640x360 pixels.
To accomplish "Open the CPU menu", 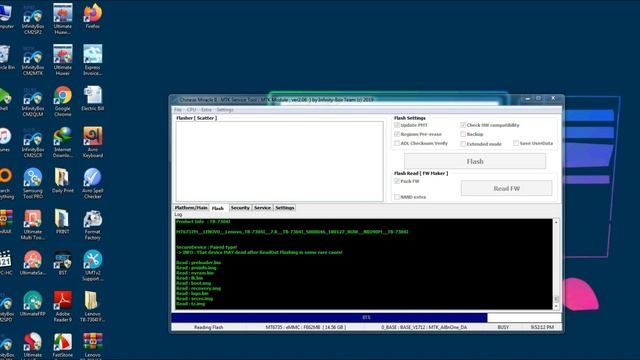I will coord(191,110).
